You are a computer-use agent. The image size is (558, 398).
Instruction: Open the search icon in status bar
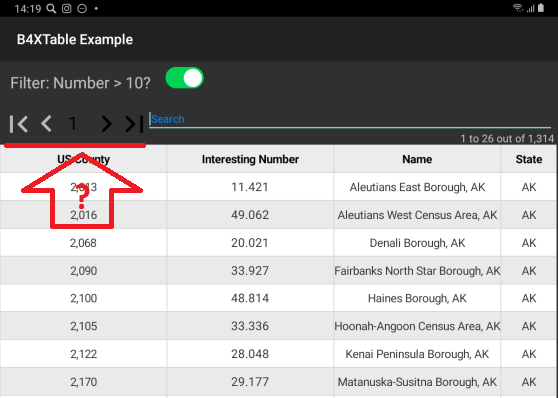[51, 8]
